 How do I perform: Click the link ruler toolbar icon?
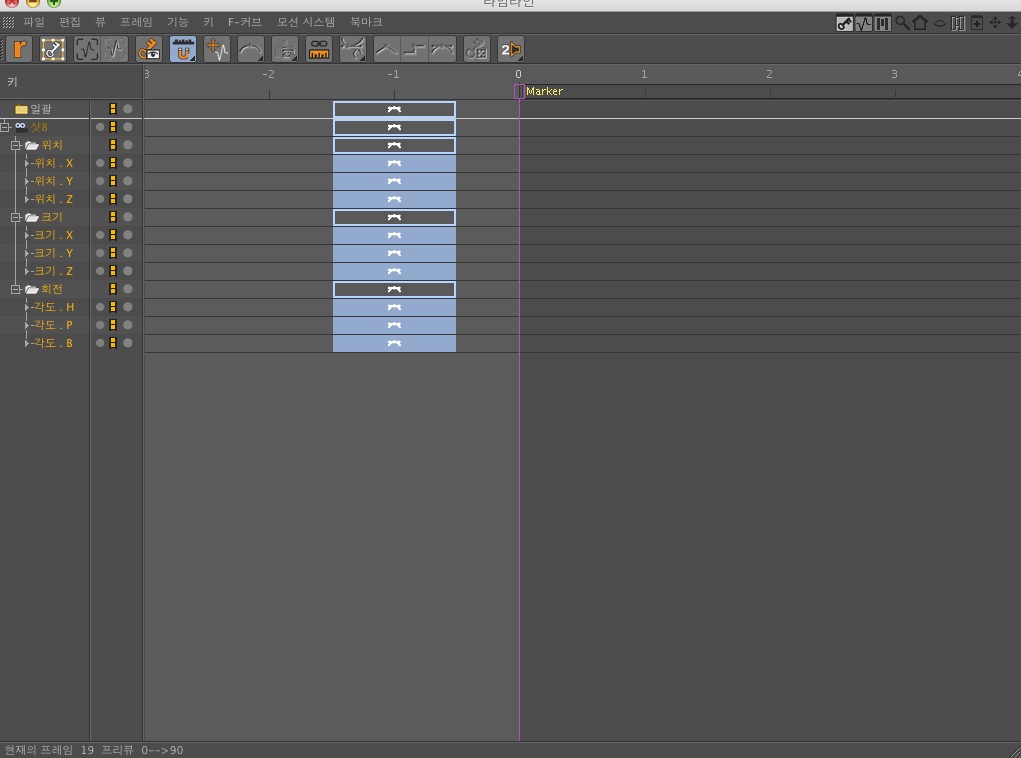[318, 49]
